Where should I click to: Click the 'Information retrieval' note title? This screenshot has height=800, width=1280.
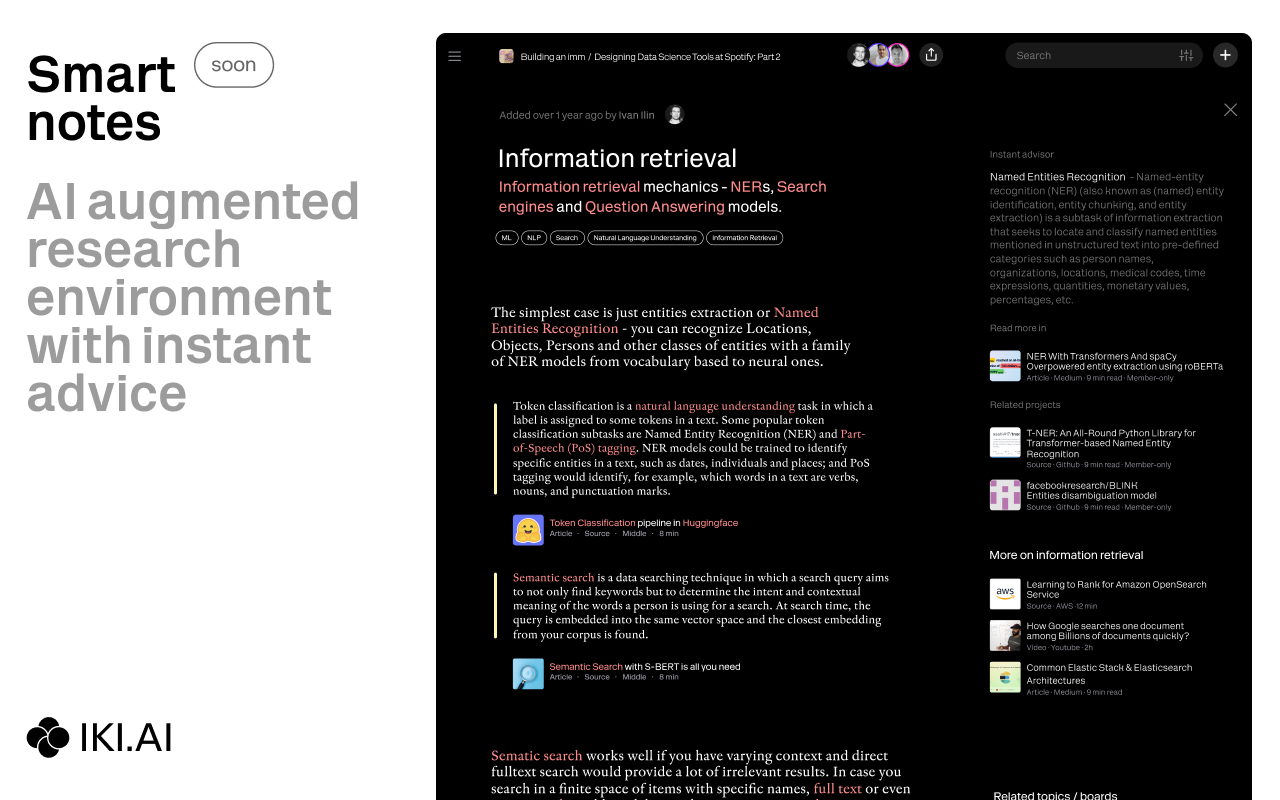(x=617, y=159)
